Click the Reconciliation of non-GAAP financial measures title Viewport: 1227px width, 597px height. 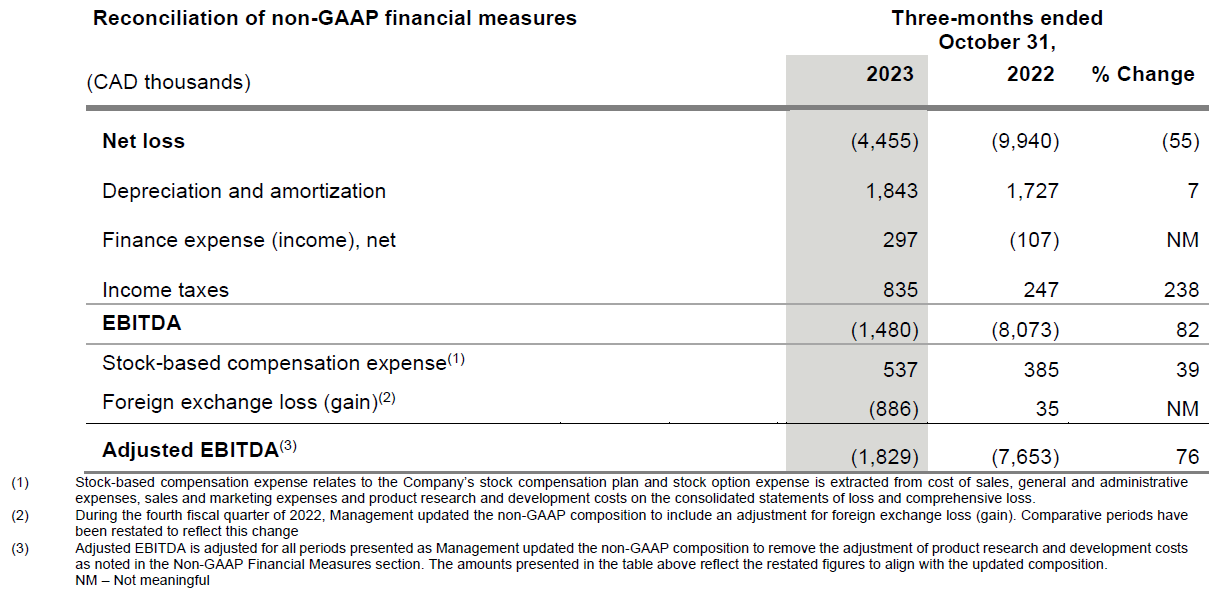click(x=334, y=18)
